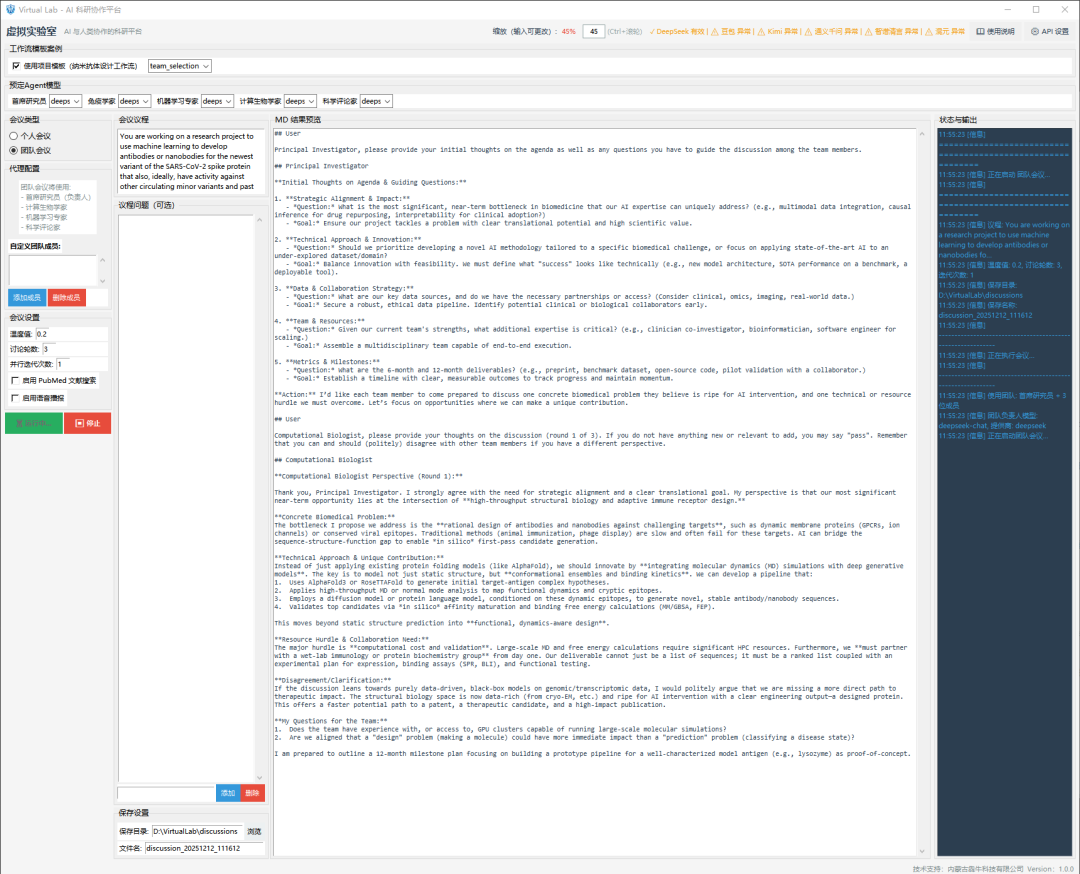The width and height of the screenshot is (1080, 874).
Task: Click the Virtual Lab shield icon in title bar
Action: pyautogui.click(x=10, y=10)
